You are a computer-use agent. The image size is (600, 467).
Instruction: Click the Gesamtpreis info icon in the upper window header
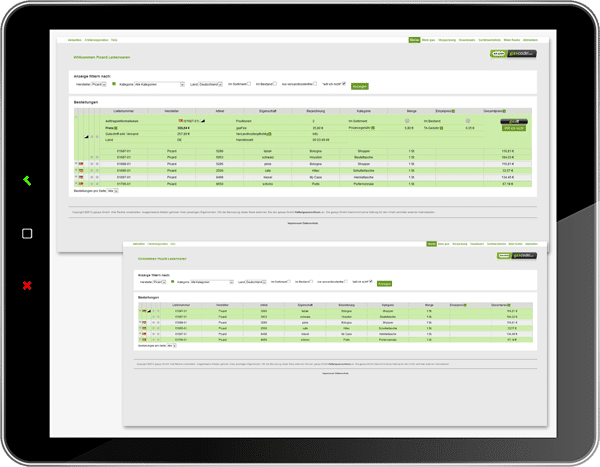[x=504, y=111]
